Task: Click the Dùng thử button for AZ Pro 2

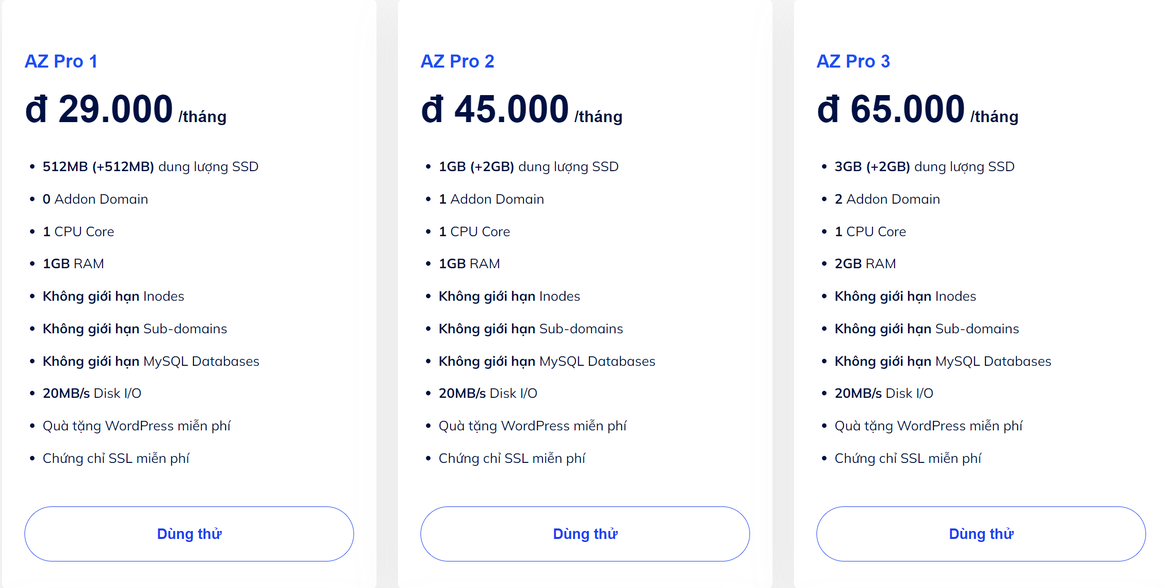Action: [585, 534]
